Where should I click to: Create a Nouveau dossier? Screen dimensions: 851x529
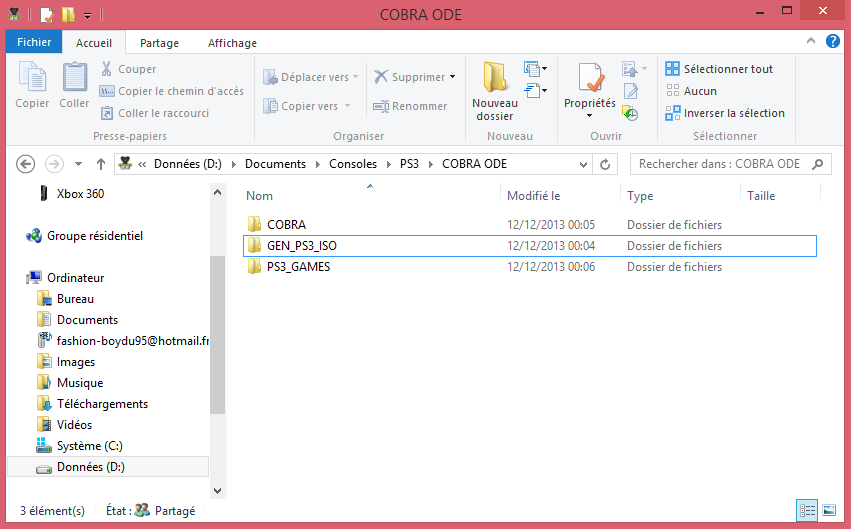coord(494,91)
